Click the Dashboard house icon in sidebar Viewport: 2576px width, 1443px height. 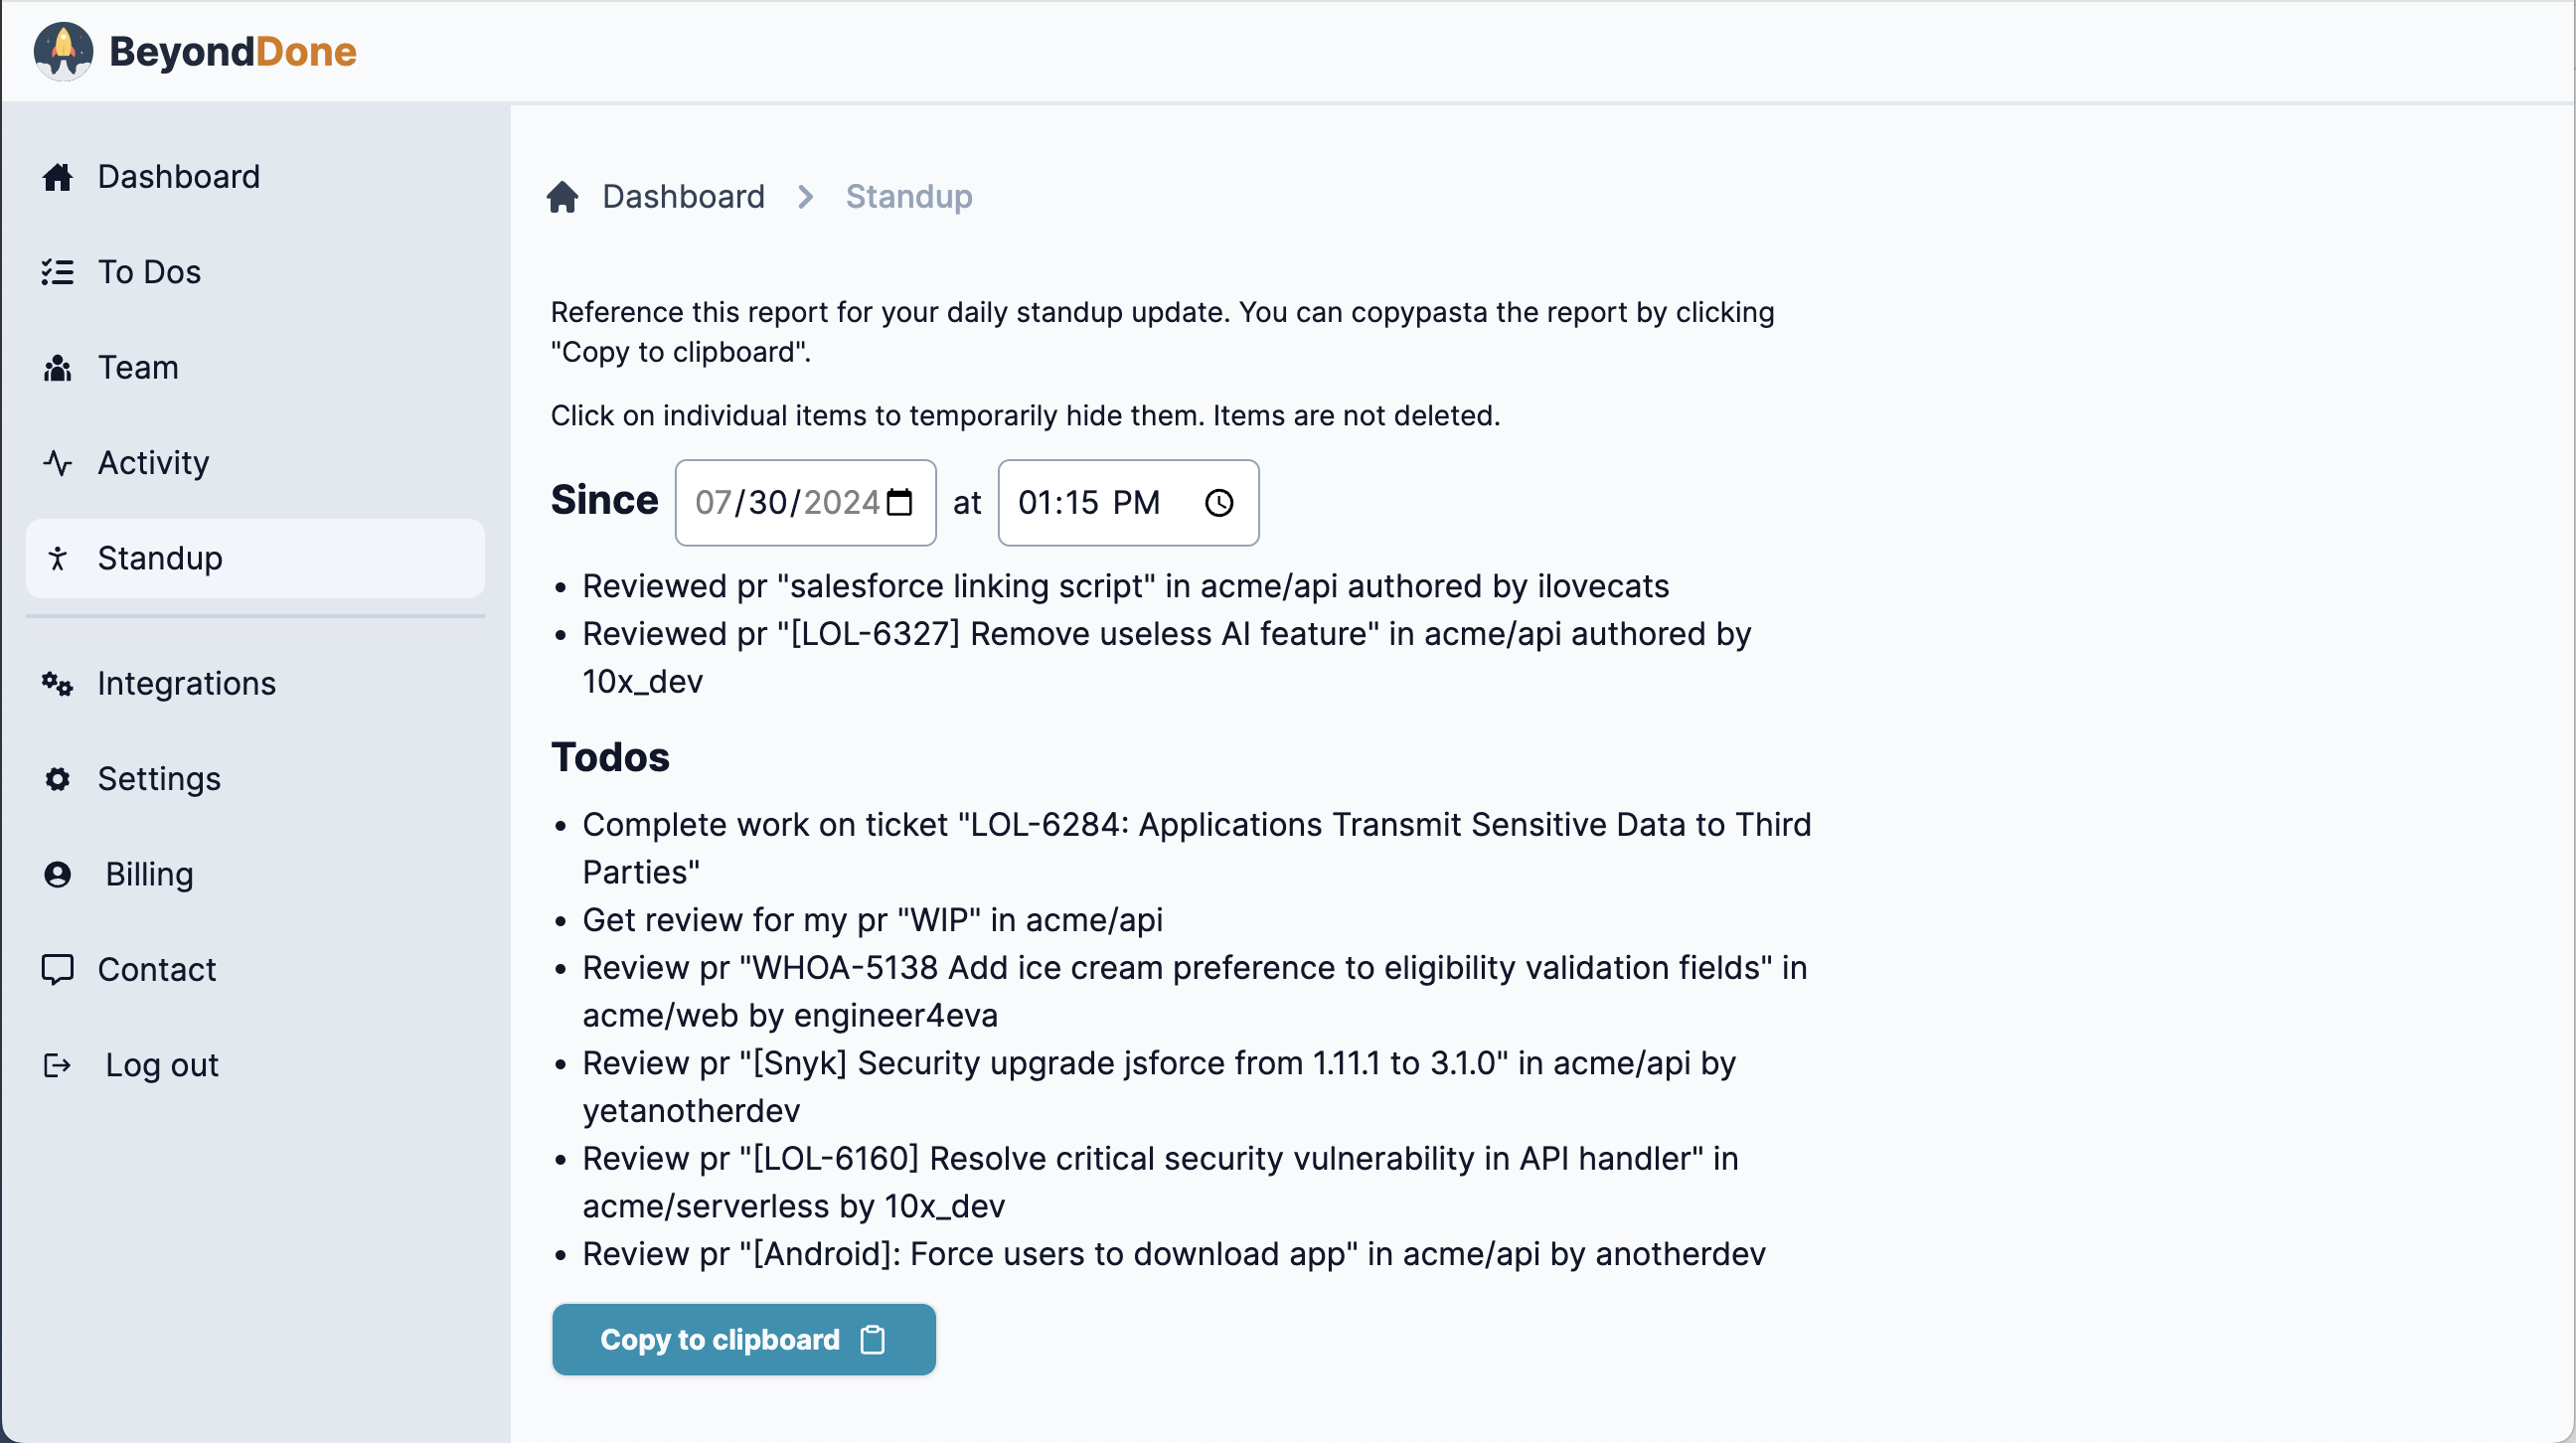point(58,177)
